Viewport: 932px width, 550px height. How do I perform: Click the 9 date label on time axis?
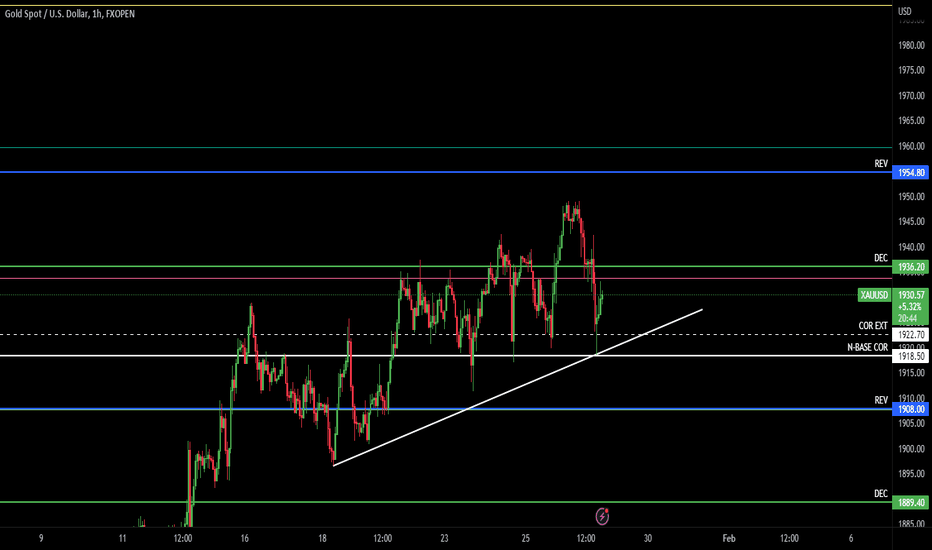41,539
